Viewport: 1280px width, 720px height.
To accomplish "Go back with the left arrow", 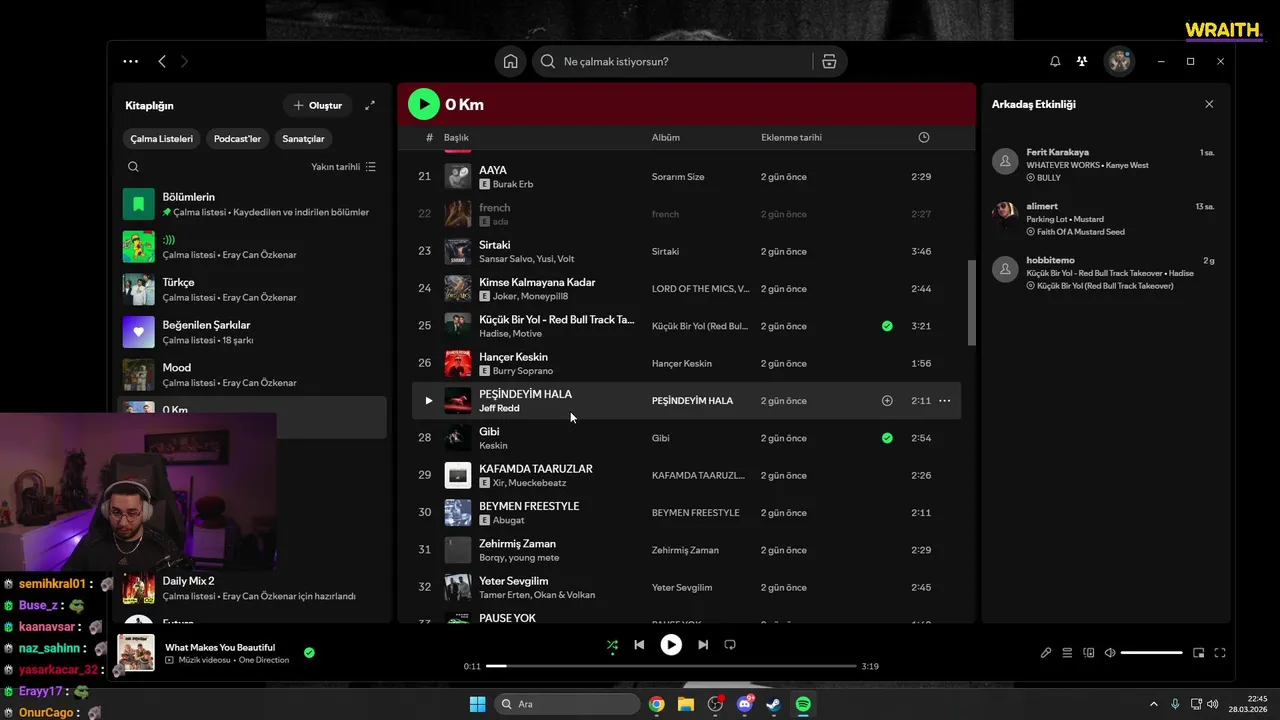I will click(x=162, y=61).
